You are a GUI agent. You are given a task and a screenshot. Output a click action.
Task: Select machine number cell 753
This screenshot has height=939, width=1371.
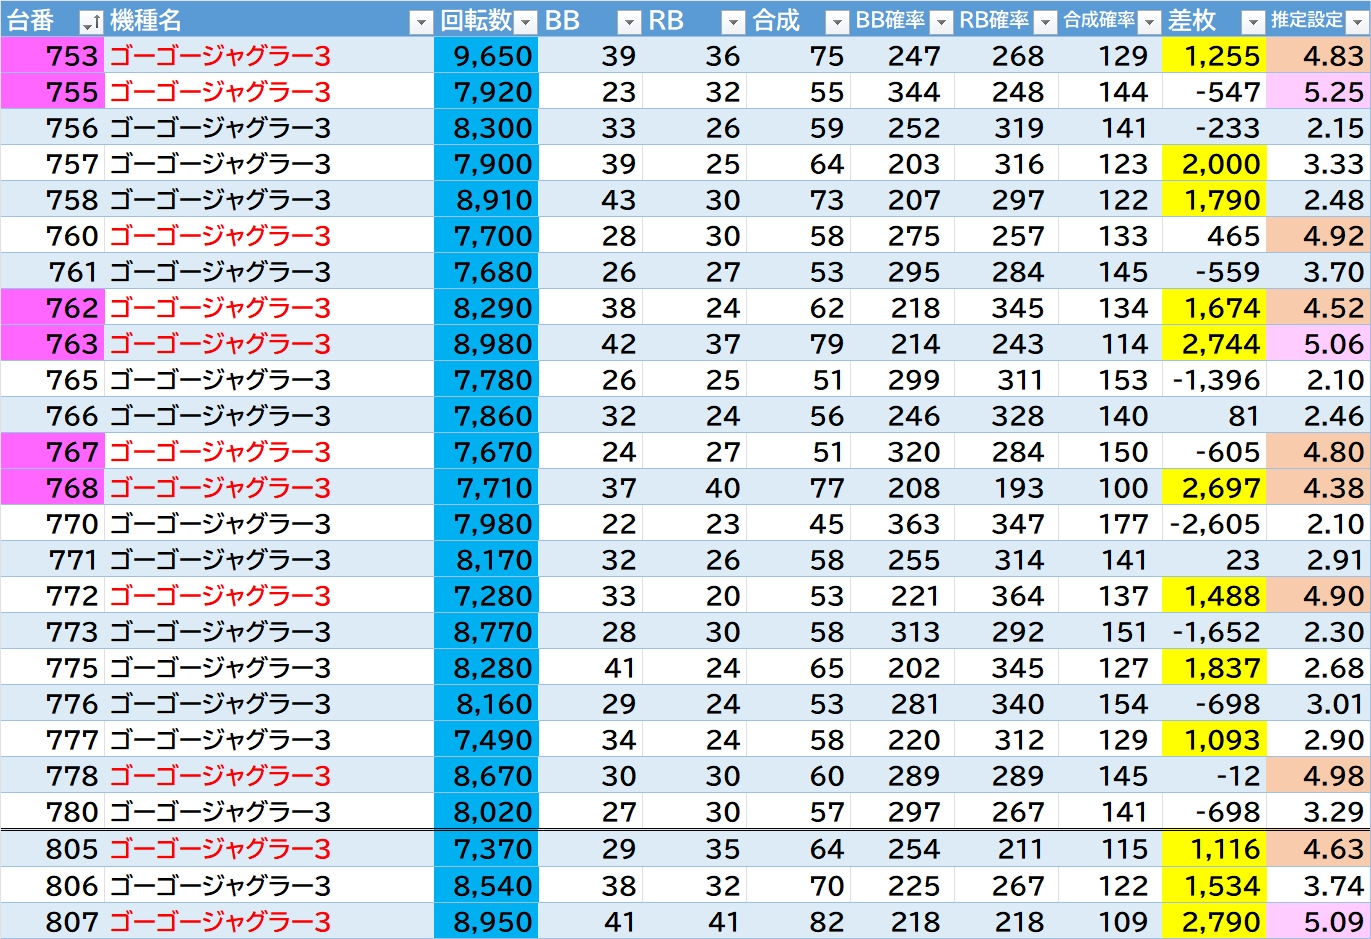(52, 56)
